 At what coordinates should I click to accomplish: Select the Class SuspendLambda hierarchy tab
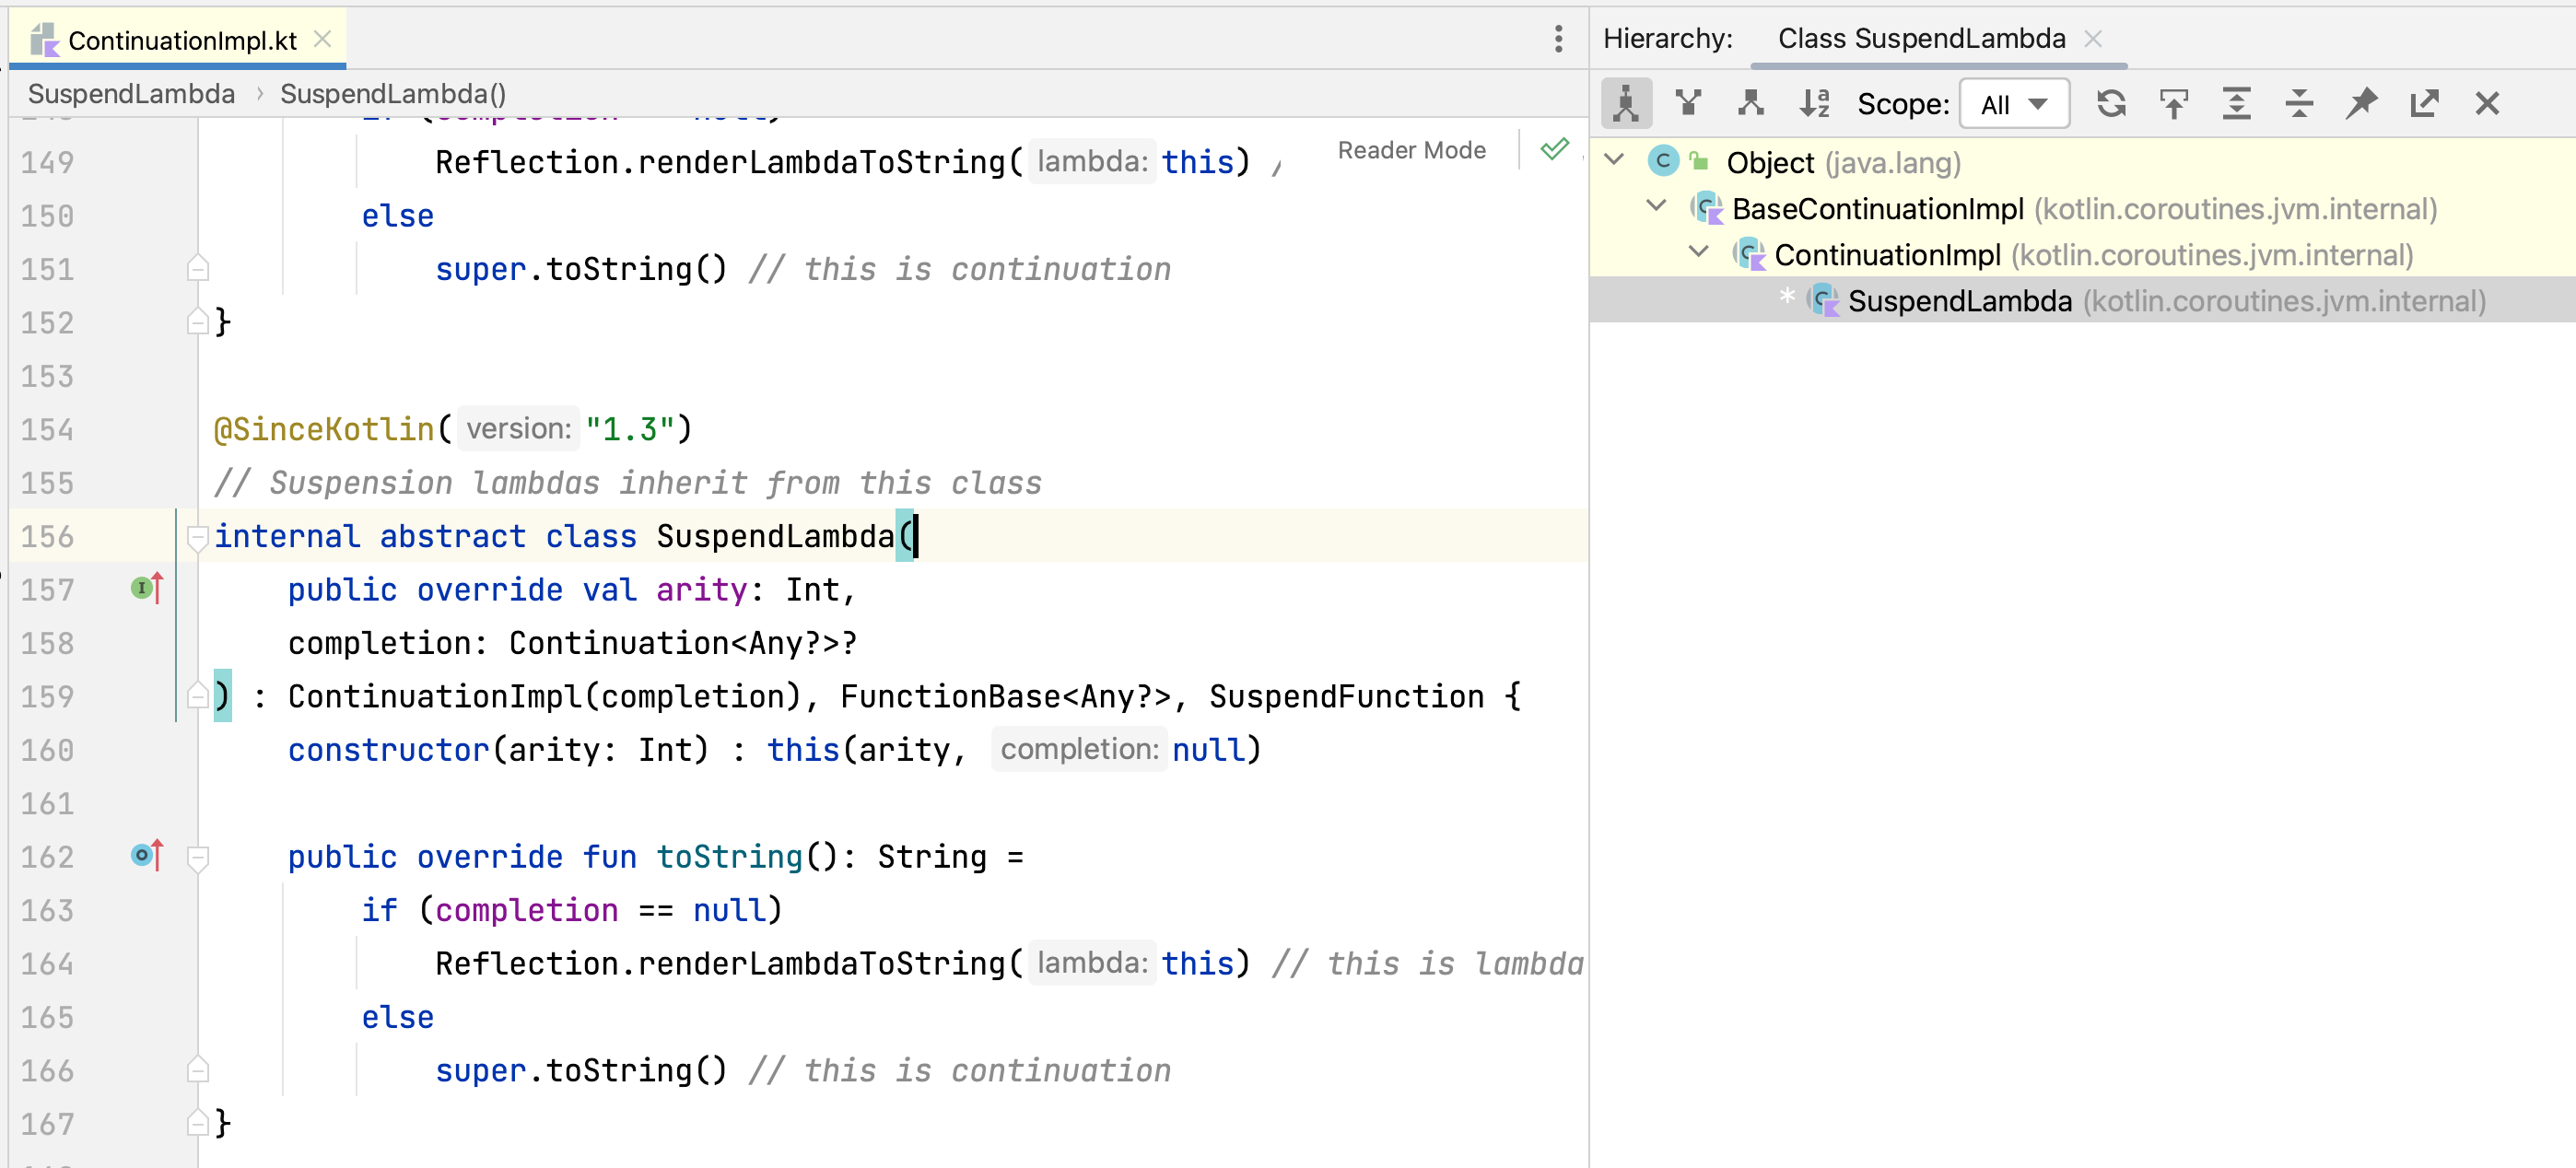pyautogui.click(x=1920, y=38)
